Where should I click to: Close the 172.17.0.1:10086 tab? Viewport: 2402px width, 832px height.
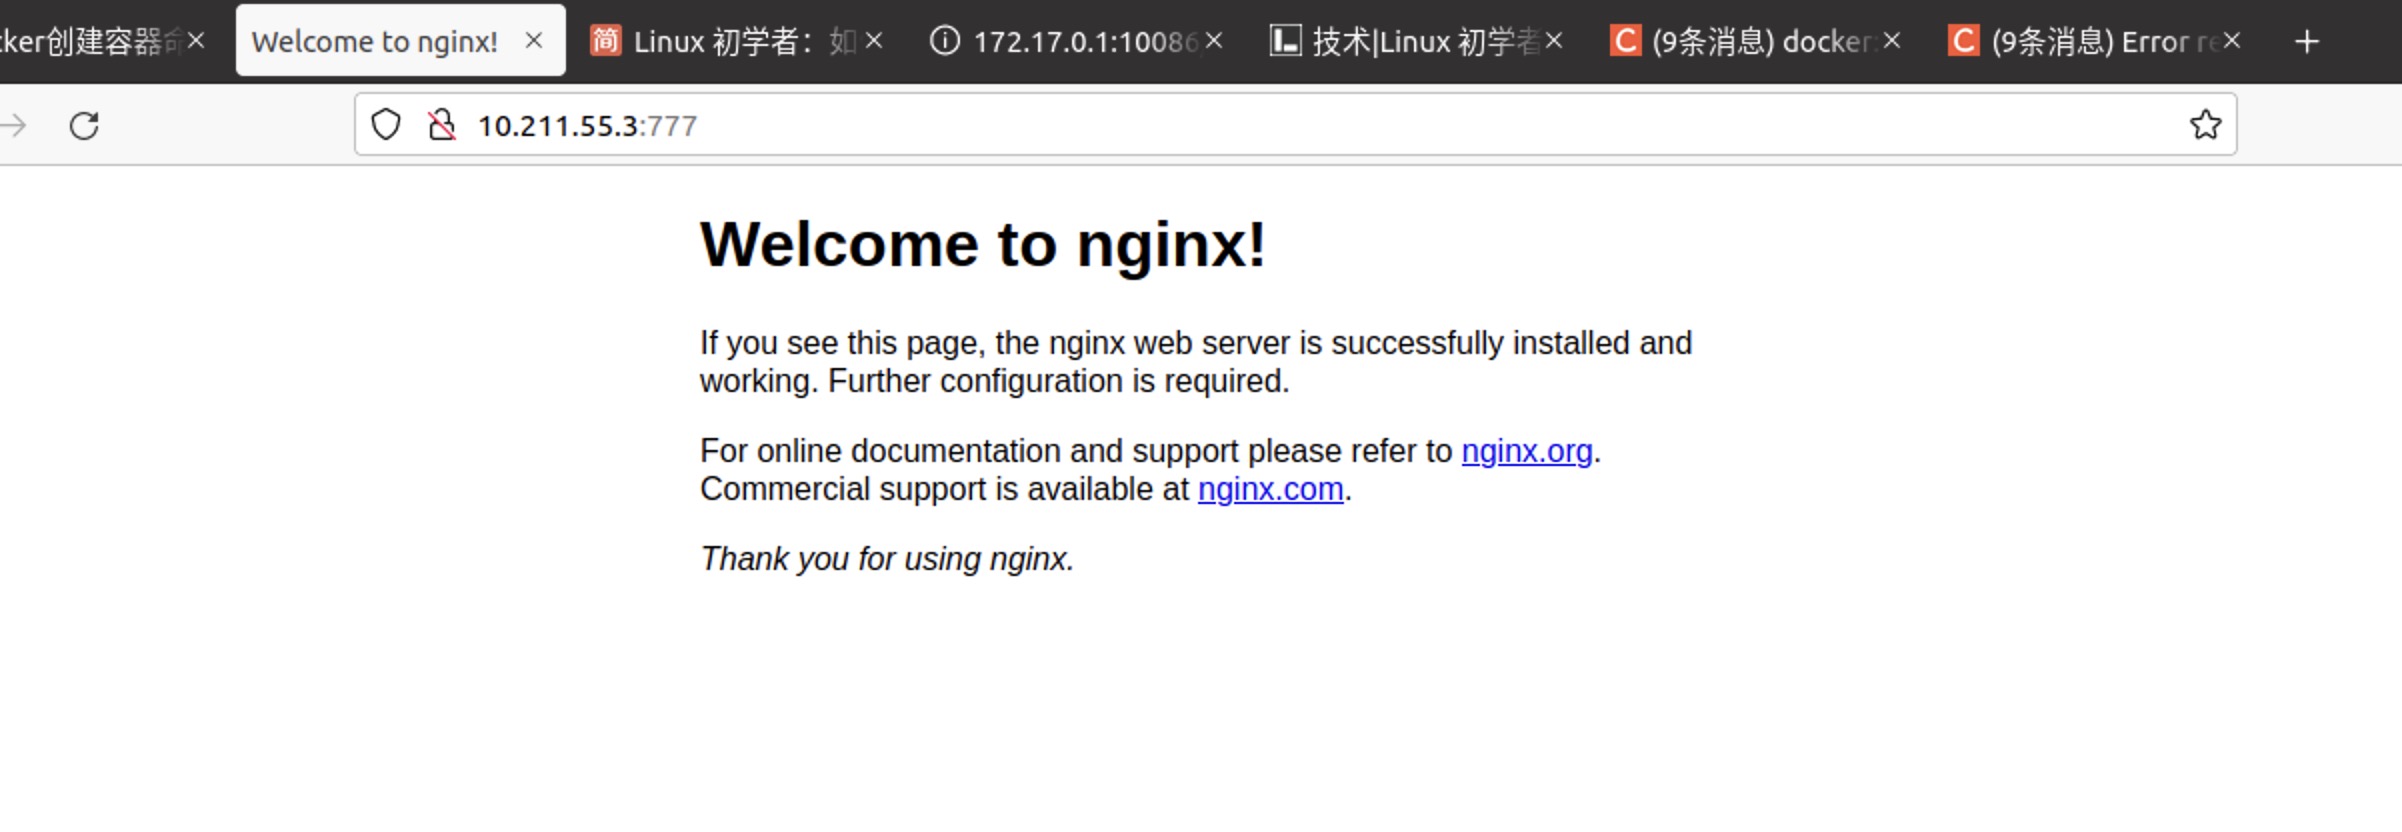1214,41
